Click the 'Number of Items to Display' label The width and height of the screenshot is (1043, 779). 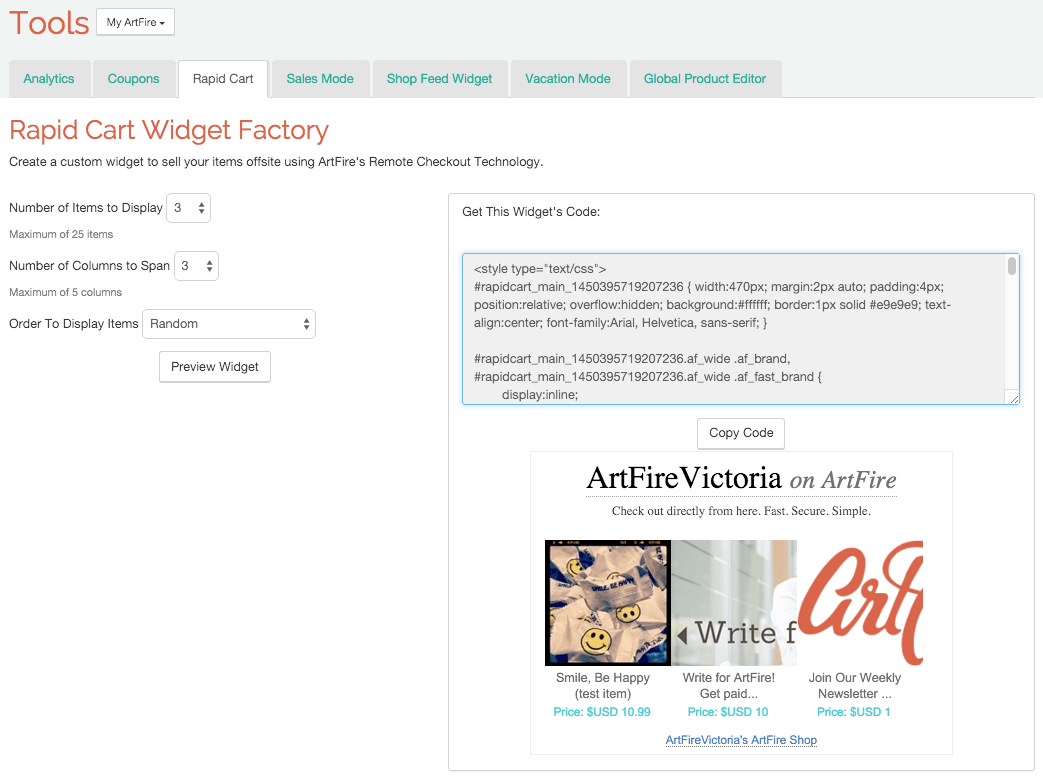point(86,208)
